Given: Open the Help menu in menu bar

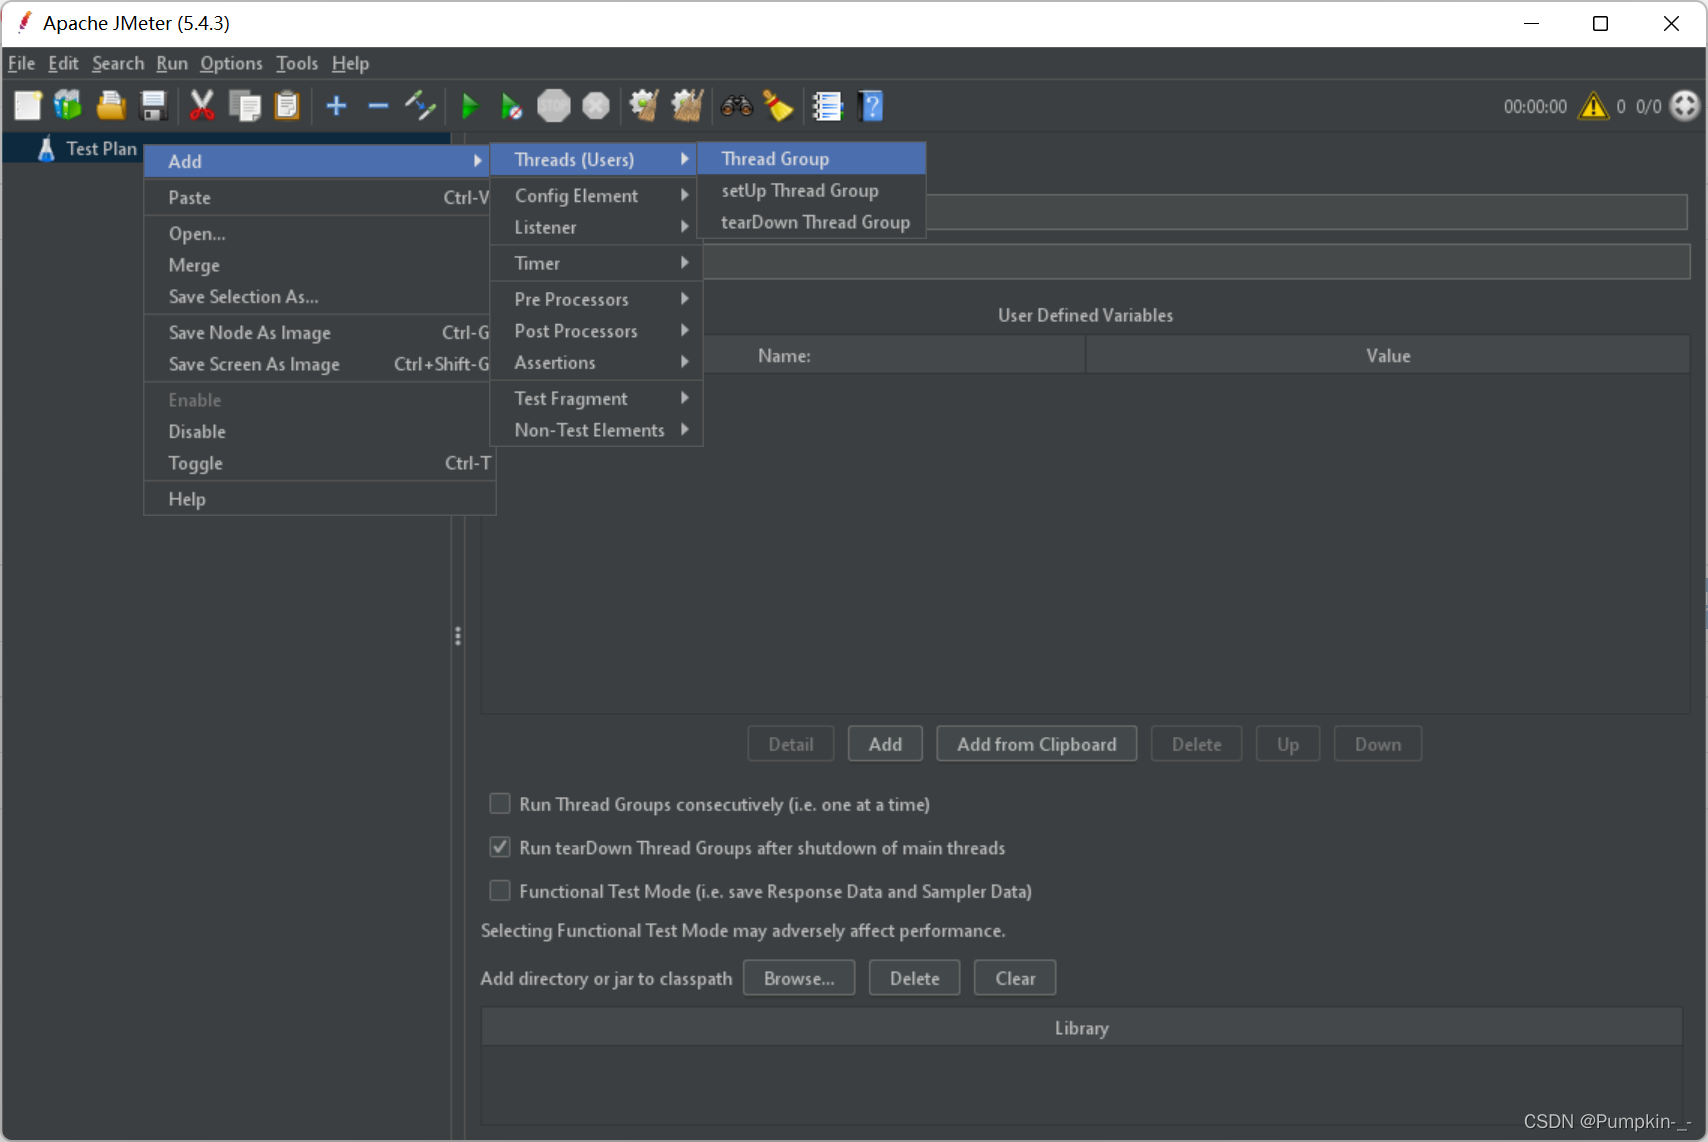Looking at the screenshot, I should [350, 63].
